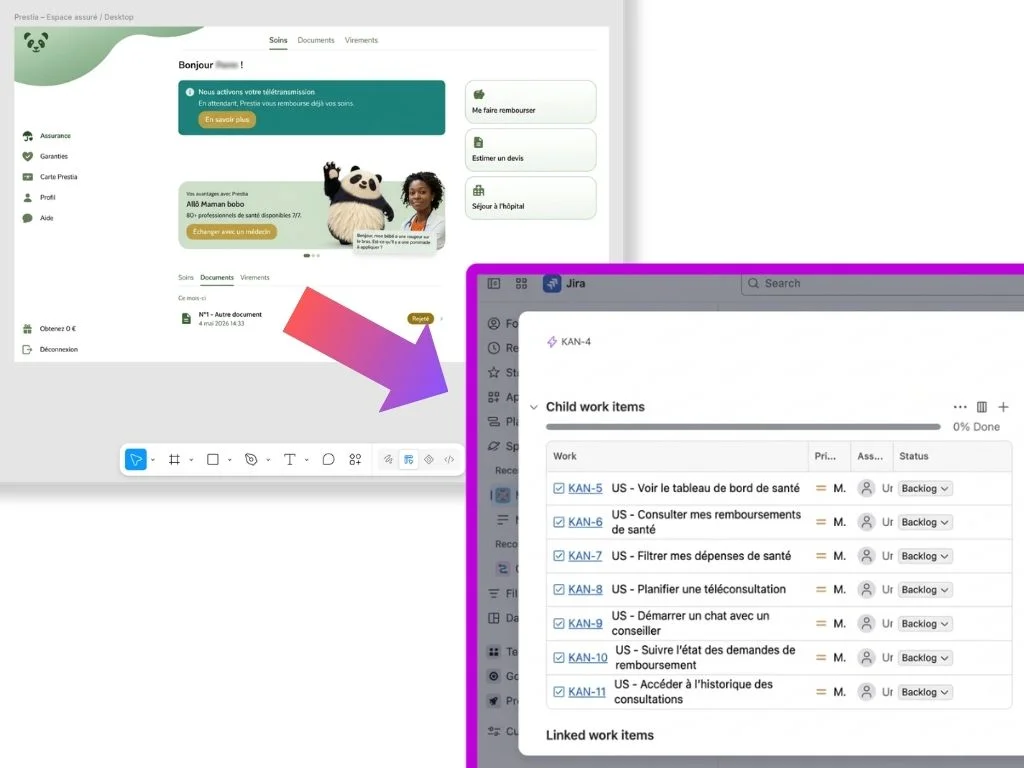The width and height of the screenshot is (1024, 768).
Task: Collapse the Child work items section
Action: coord(534,408)
